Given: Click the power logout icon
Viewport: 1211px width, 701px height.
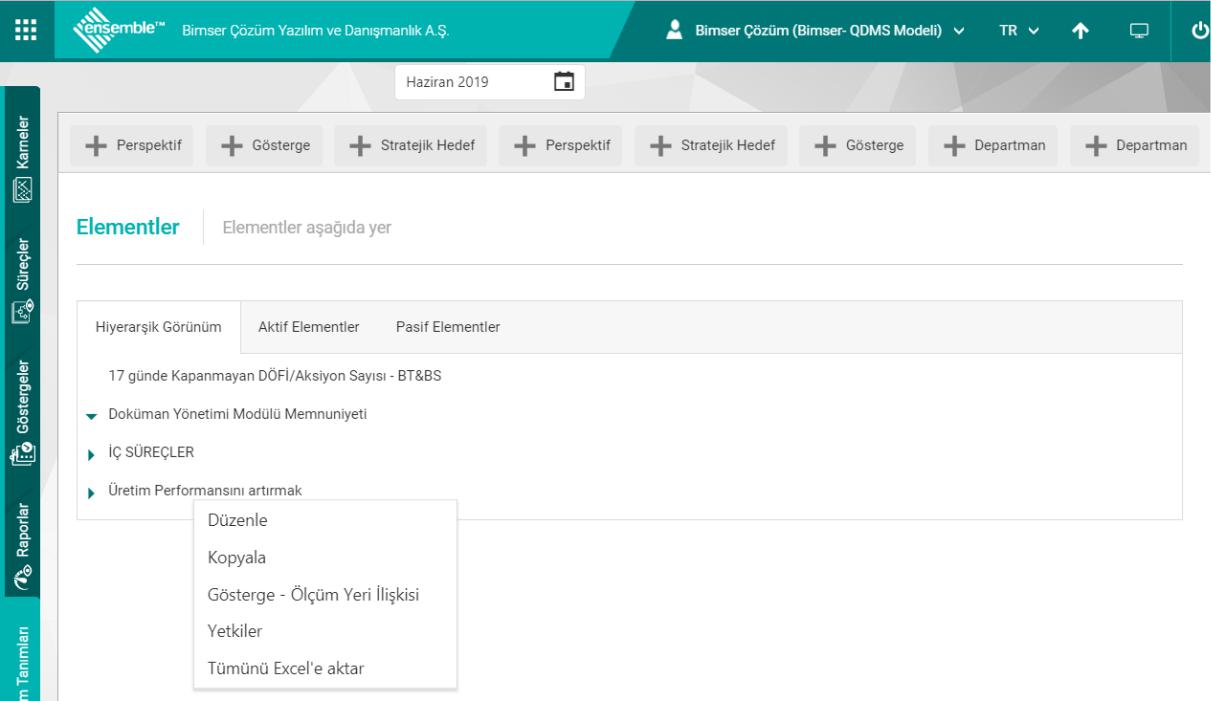Looking at the screenshot, I should 1199,30.
